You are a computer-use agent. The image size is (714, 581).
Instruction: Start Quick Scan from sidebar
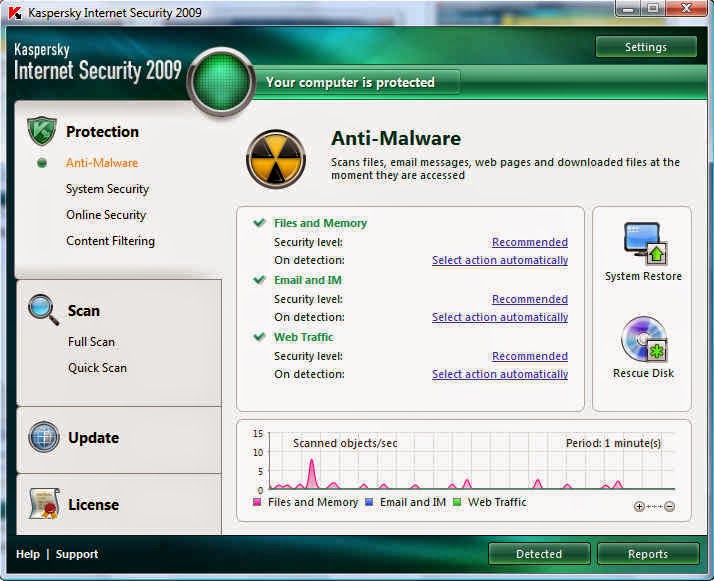tap(97, 368)
